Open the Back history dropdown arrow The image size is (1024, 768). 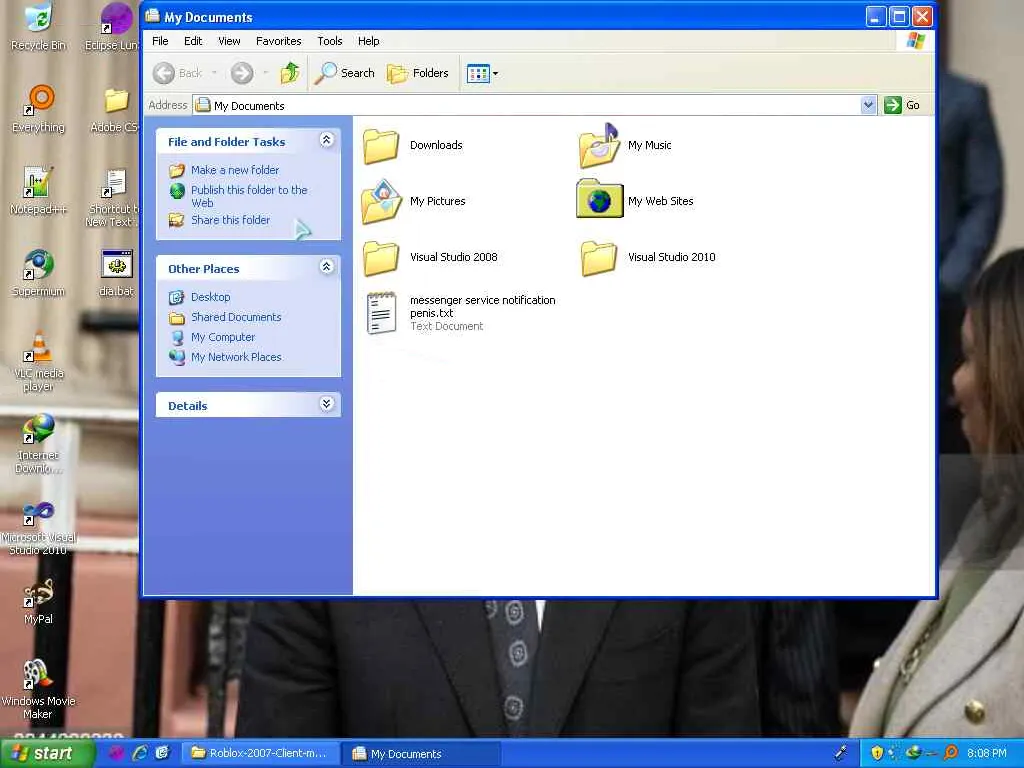pyautogui.click(x=214, y=73)
